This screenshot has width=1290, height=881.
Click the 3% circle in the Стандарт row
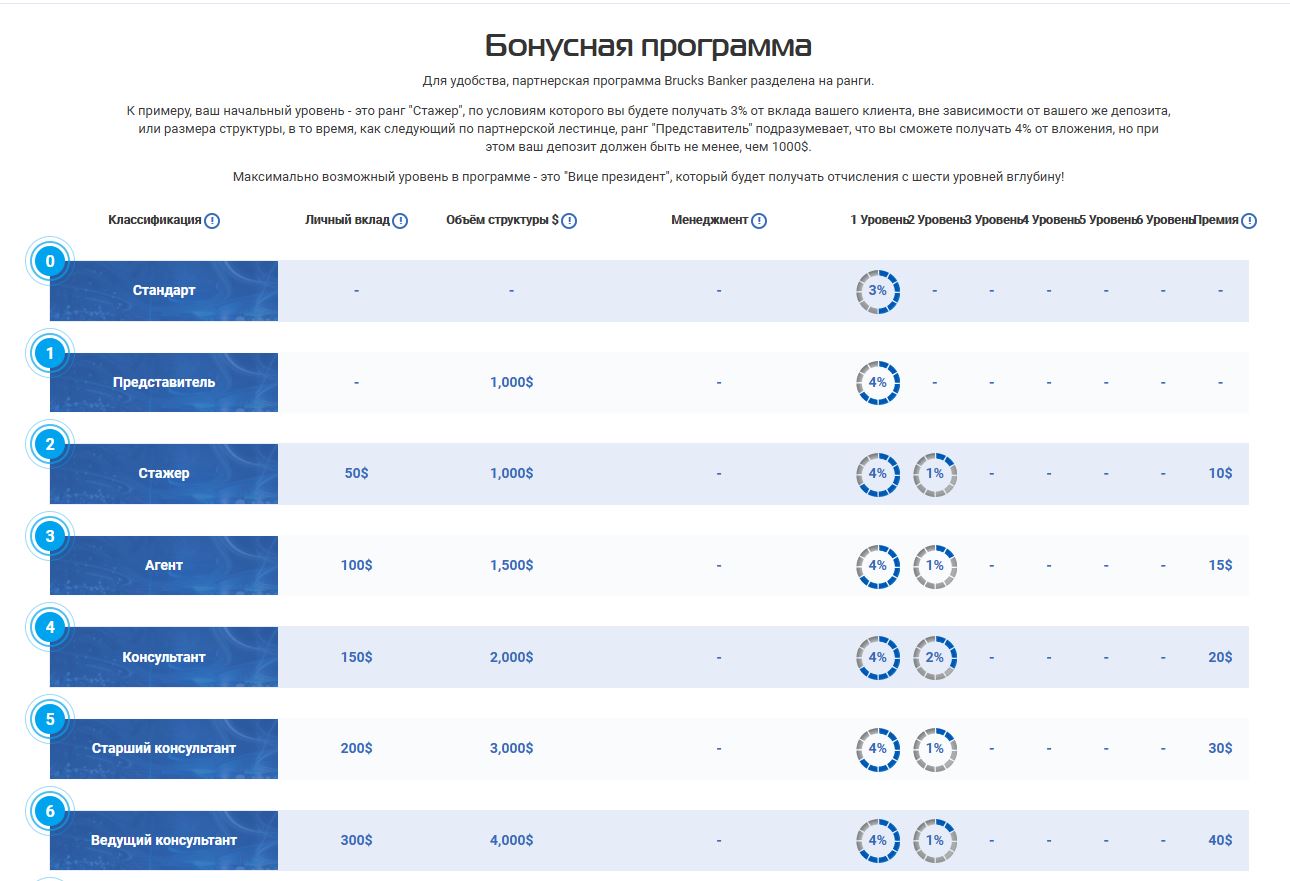coord(878,291)
